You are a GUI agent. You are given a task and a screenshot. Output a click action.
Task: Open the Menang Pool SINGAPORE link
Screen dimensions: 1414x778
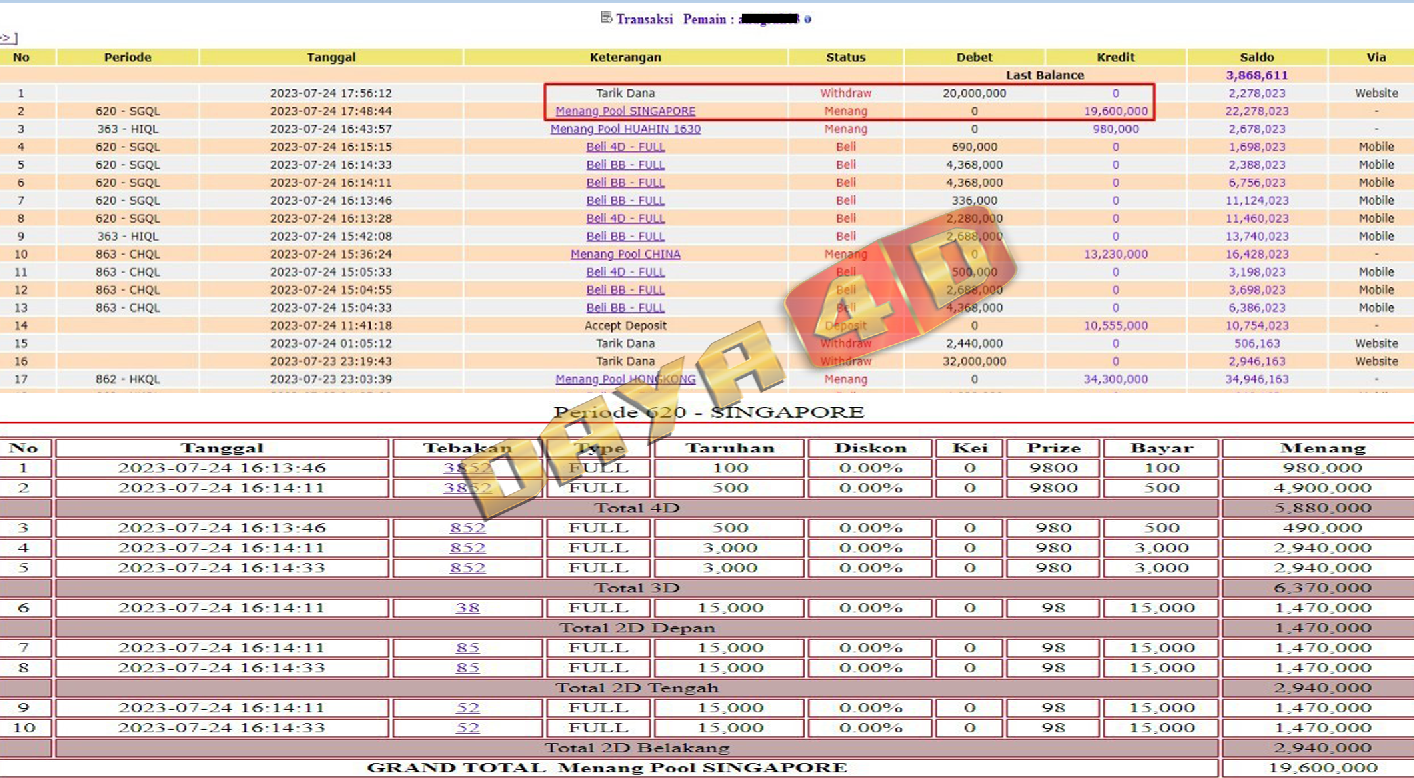(625, 111)
